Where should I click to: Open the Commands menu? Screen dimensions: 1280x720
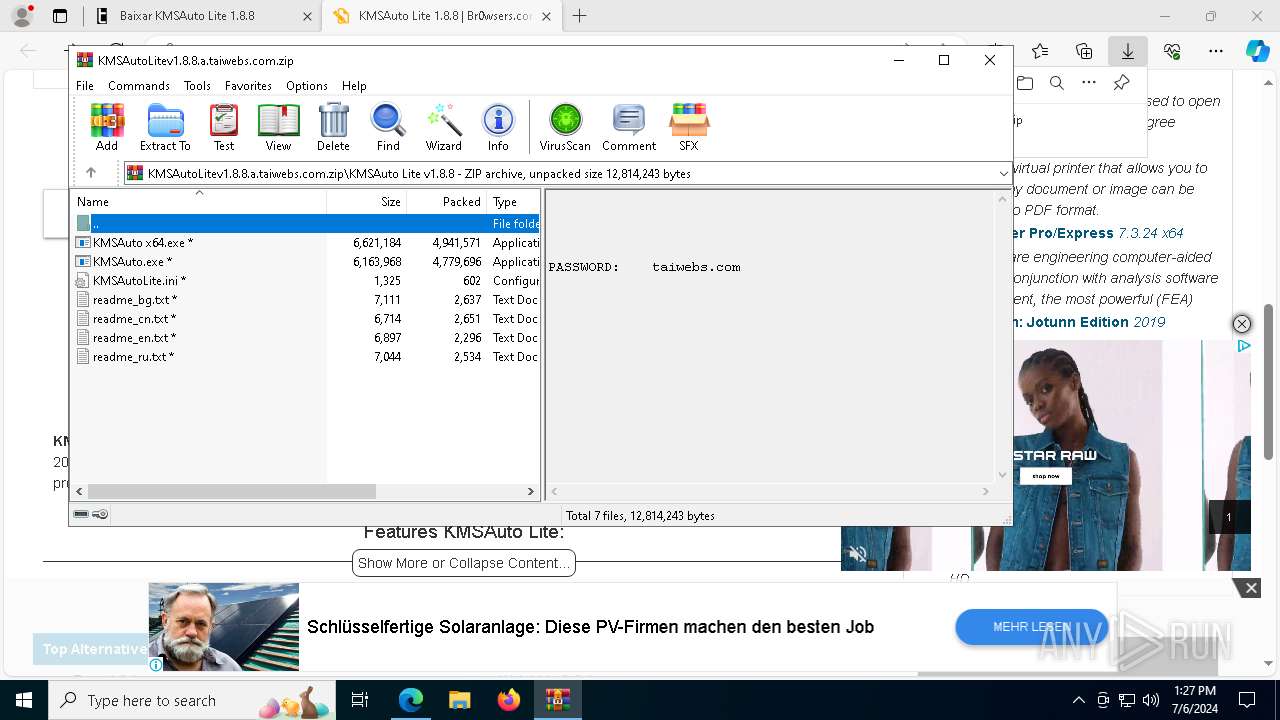click(139, 86)
